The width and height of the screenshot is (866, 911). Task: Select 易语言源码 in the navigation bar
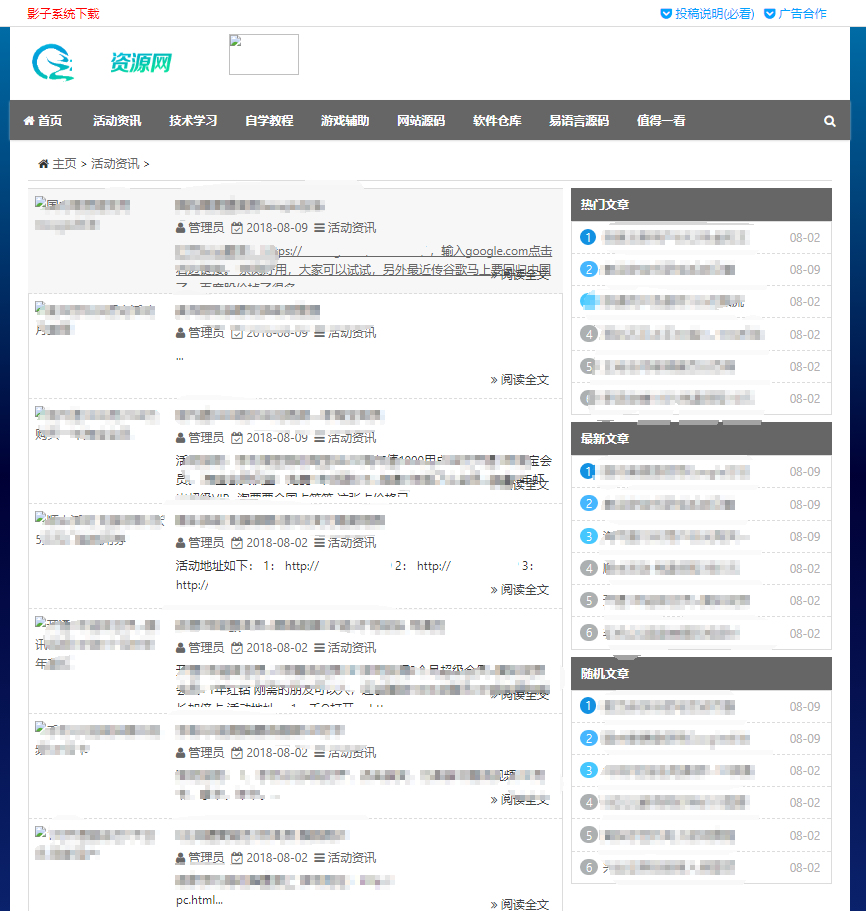click(x=578, y=121)
